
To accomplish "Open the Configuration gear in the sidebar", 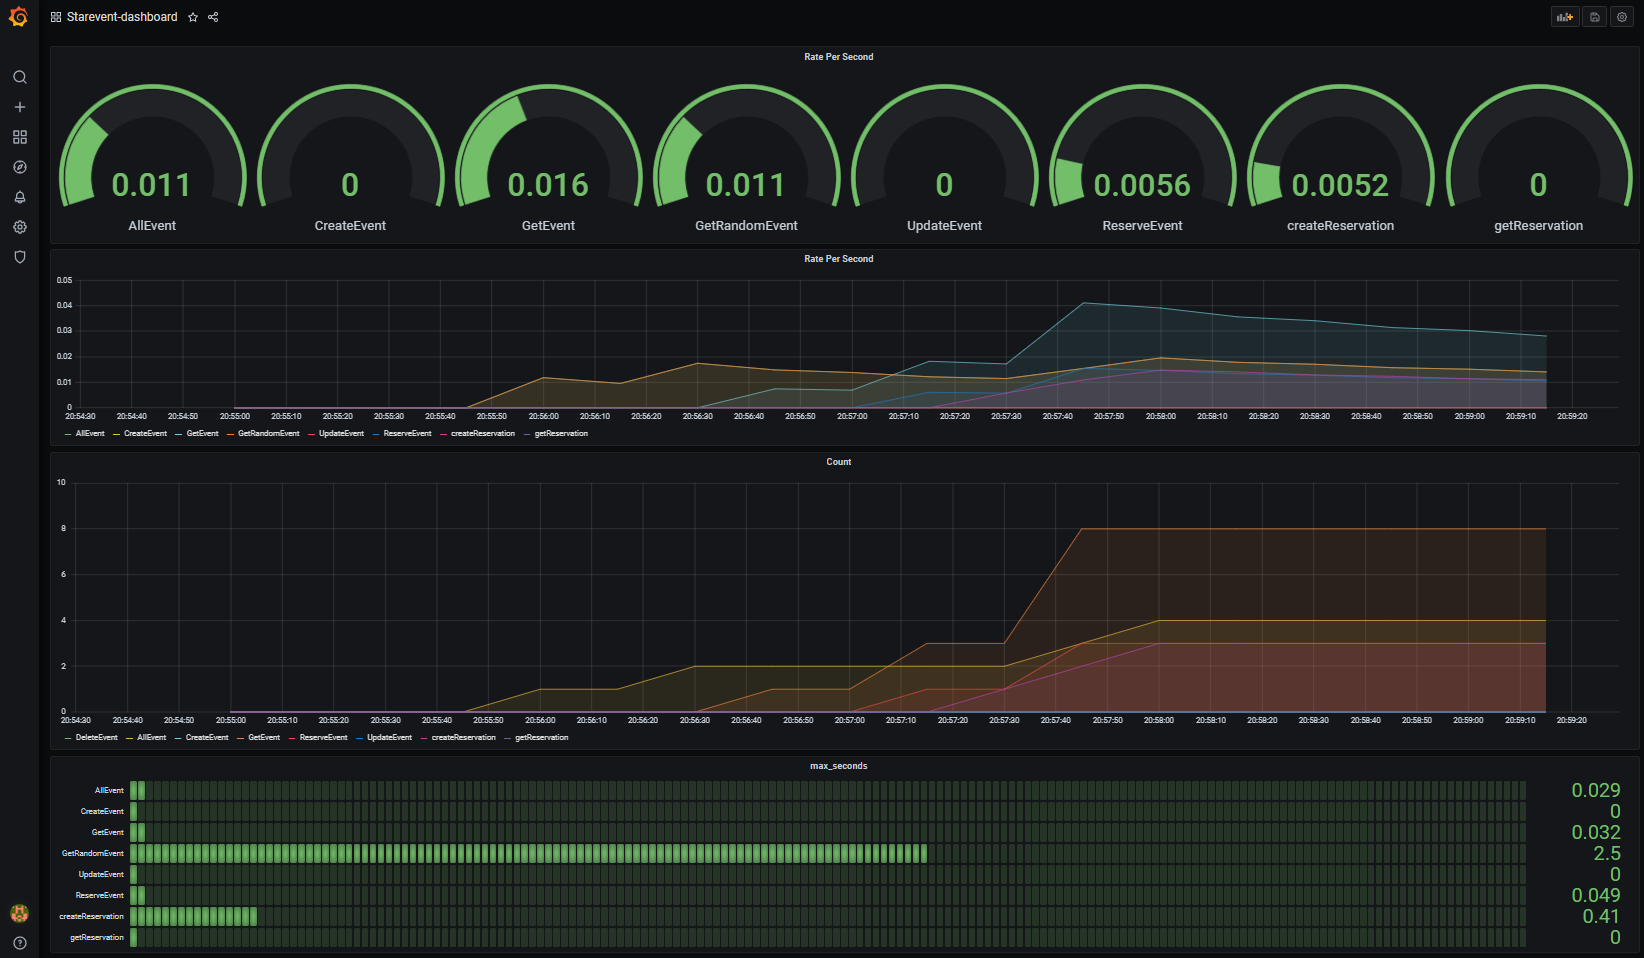I will click(19, 227).
